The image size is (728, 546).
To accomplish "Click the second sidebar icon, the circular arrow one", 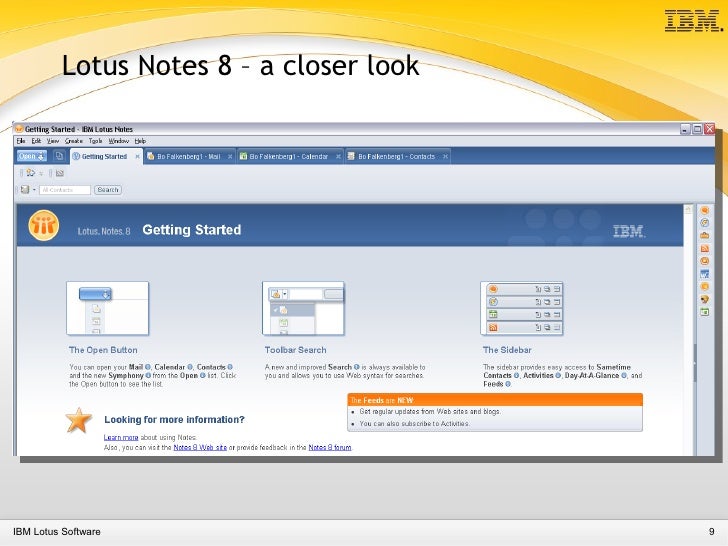I will coord(705,223).
